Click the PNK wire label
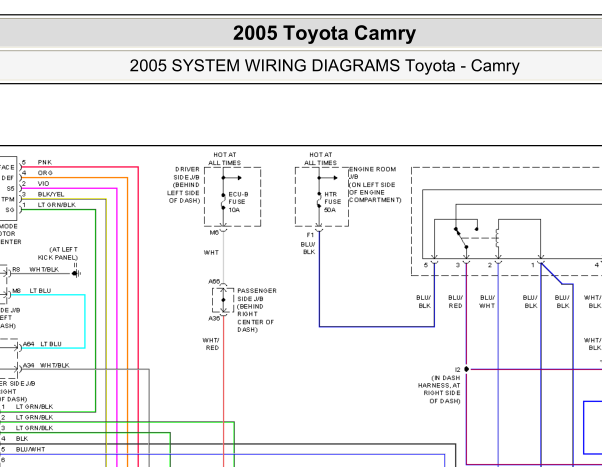 pyautogui.click(x=45, y=162)
